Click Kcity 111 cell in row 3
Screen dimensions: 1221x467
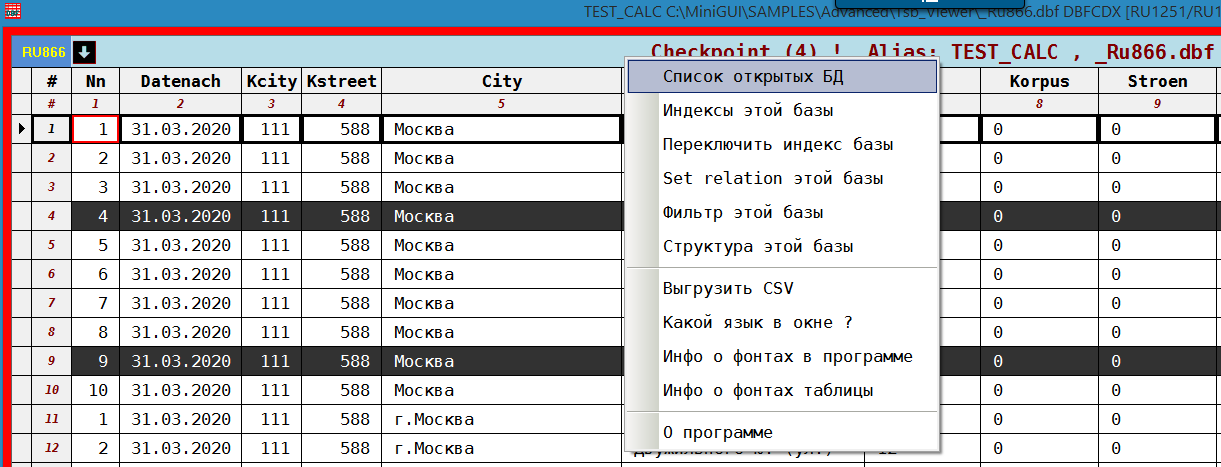pos(272,186)
